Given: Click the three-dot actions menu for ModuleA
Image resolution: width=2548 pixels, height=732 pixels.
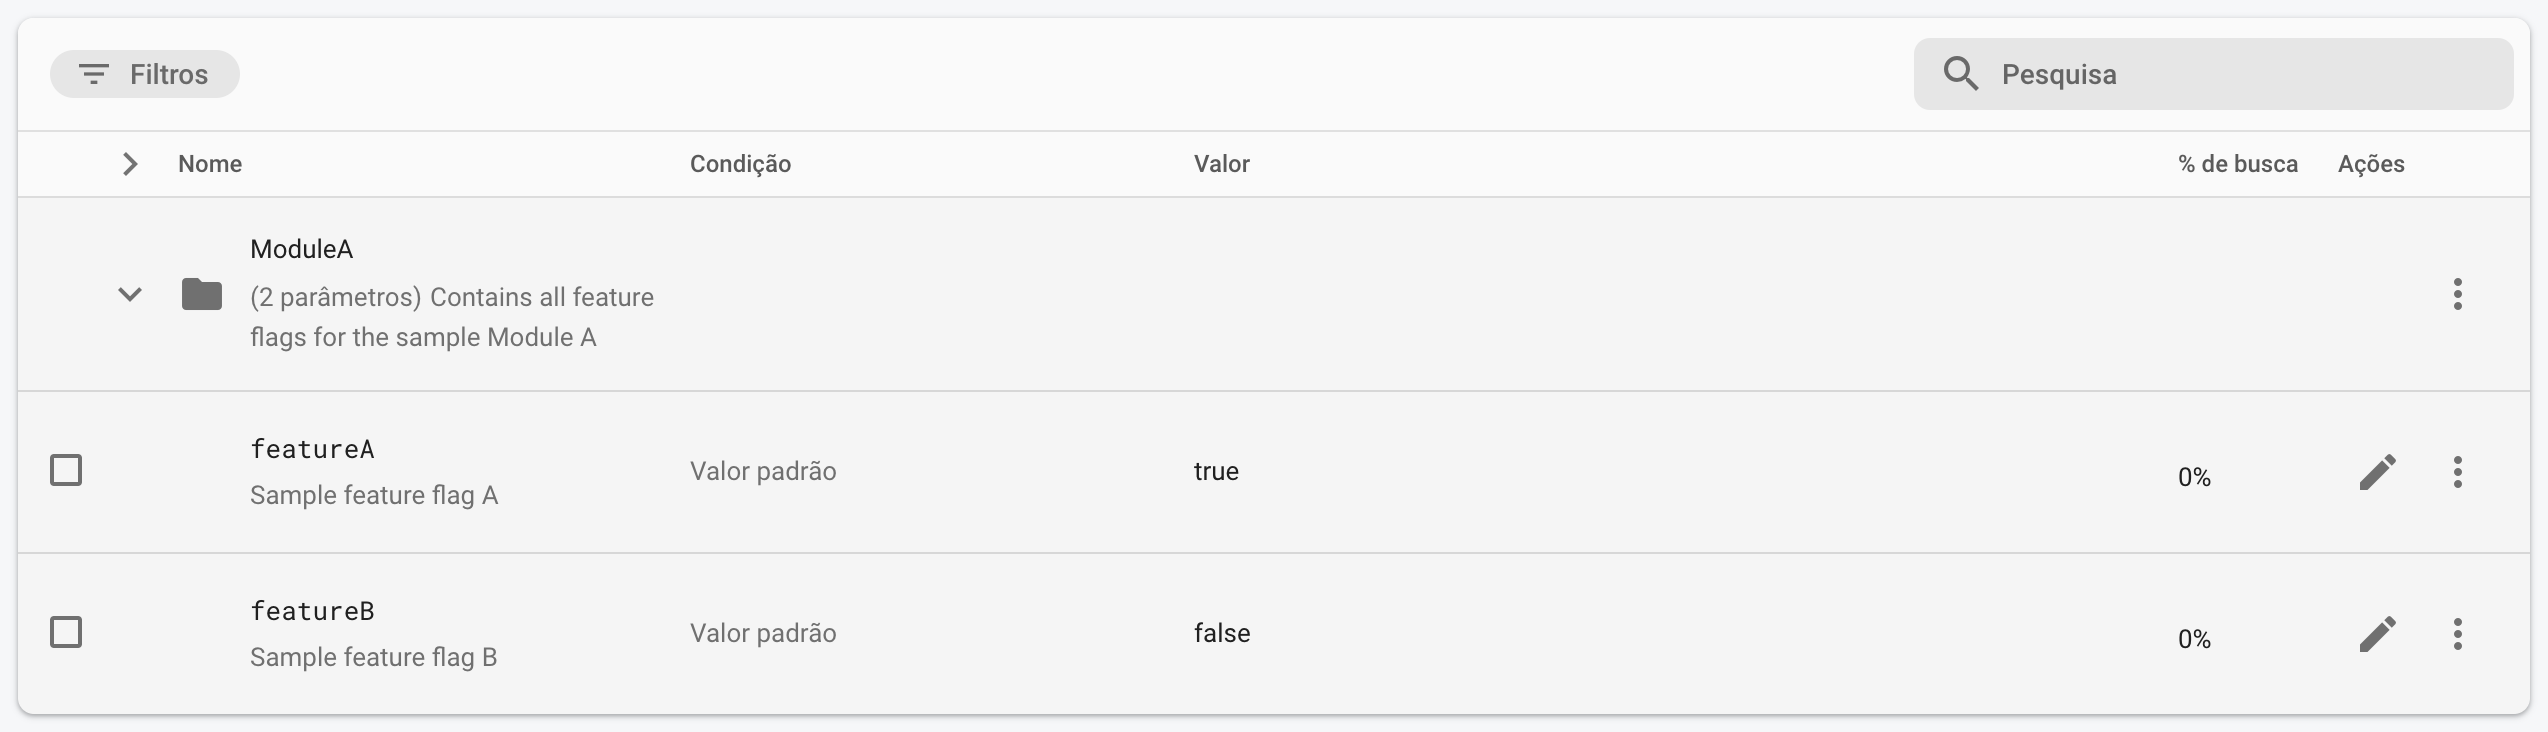Looking at the screenshot, I should (2459, 294).
